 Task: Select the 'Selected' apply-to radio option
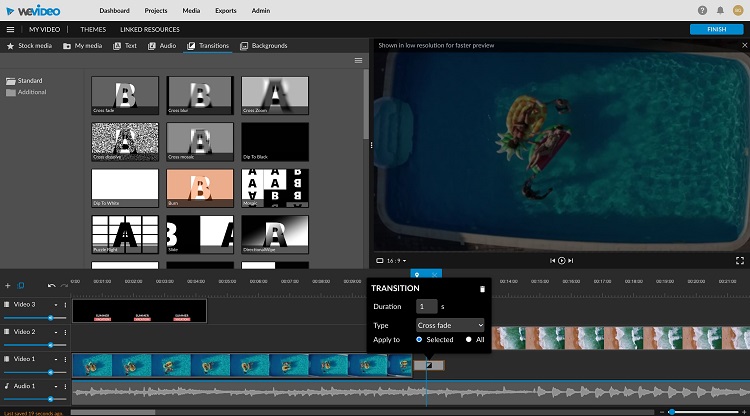[x=420, y=340]
